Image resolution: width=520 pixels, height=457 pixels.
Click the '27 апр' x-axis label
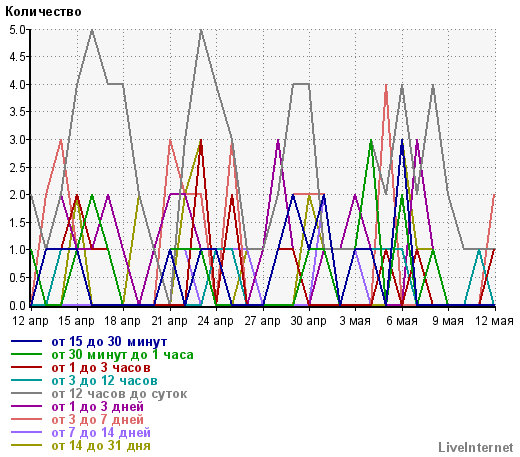pos(262,321)
